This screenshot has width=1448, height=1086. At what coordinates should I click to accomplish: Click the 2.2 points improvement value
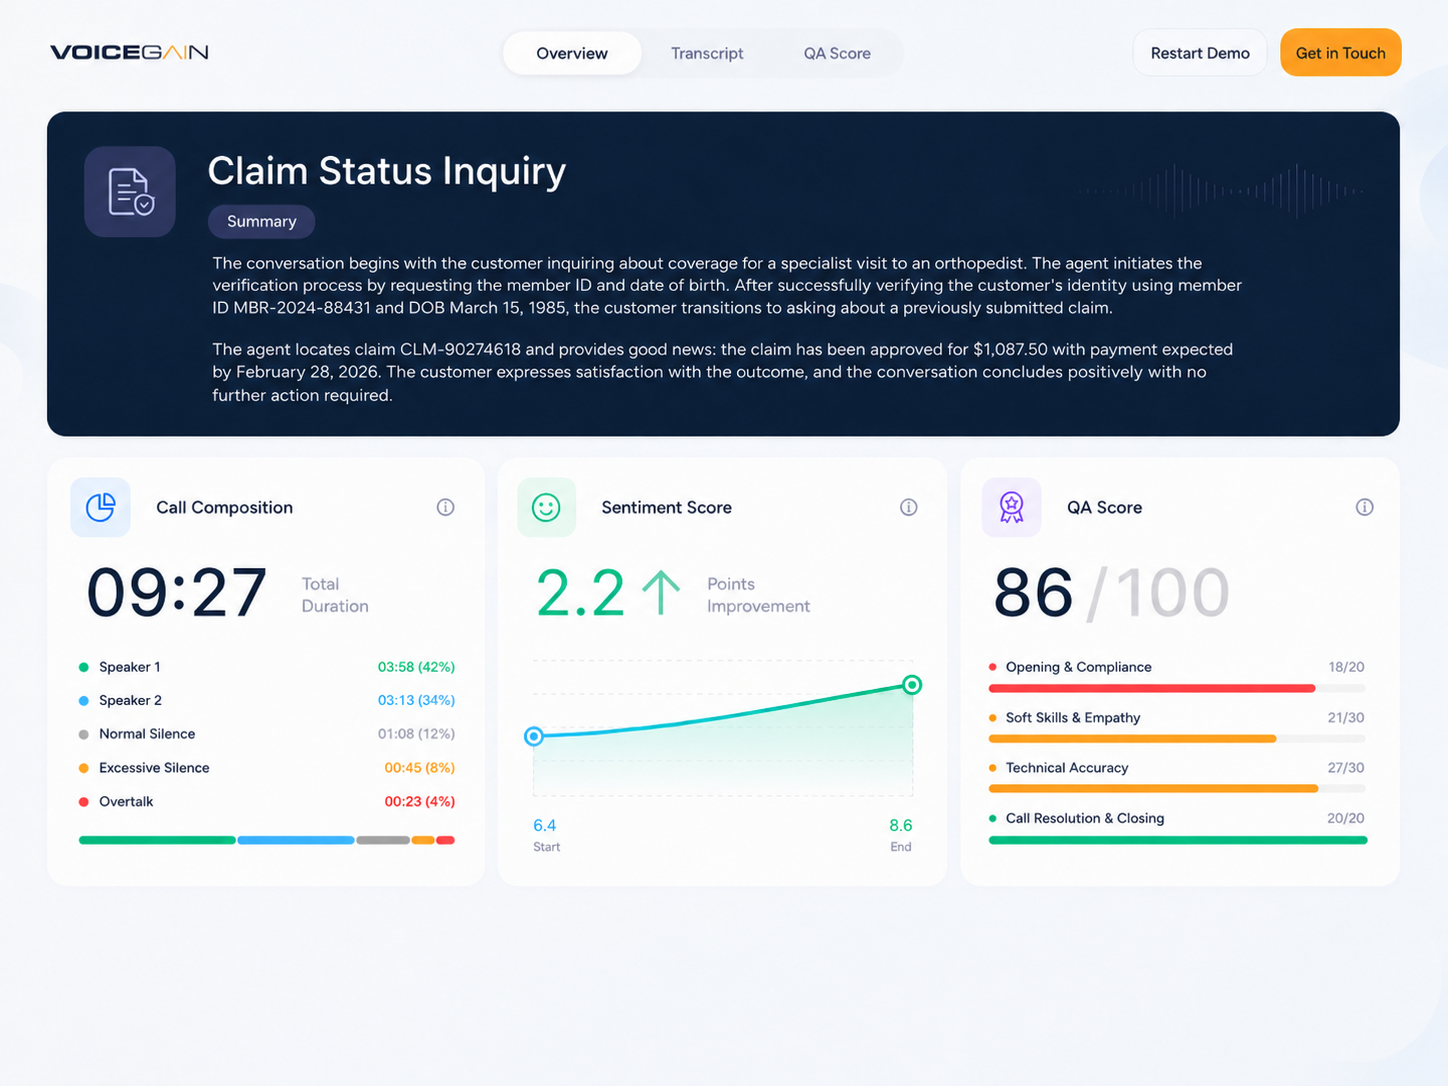(x=580, y=593)
